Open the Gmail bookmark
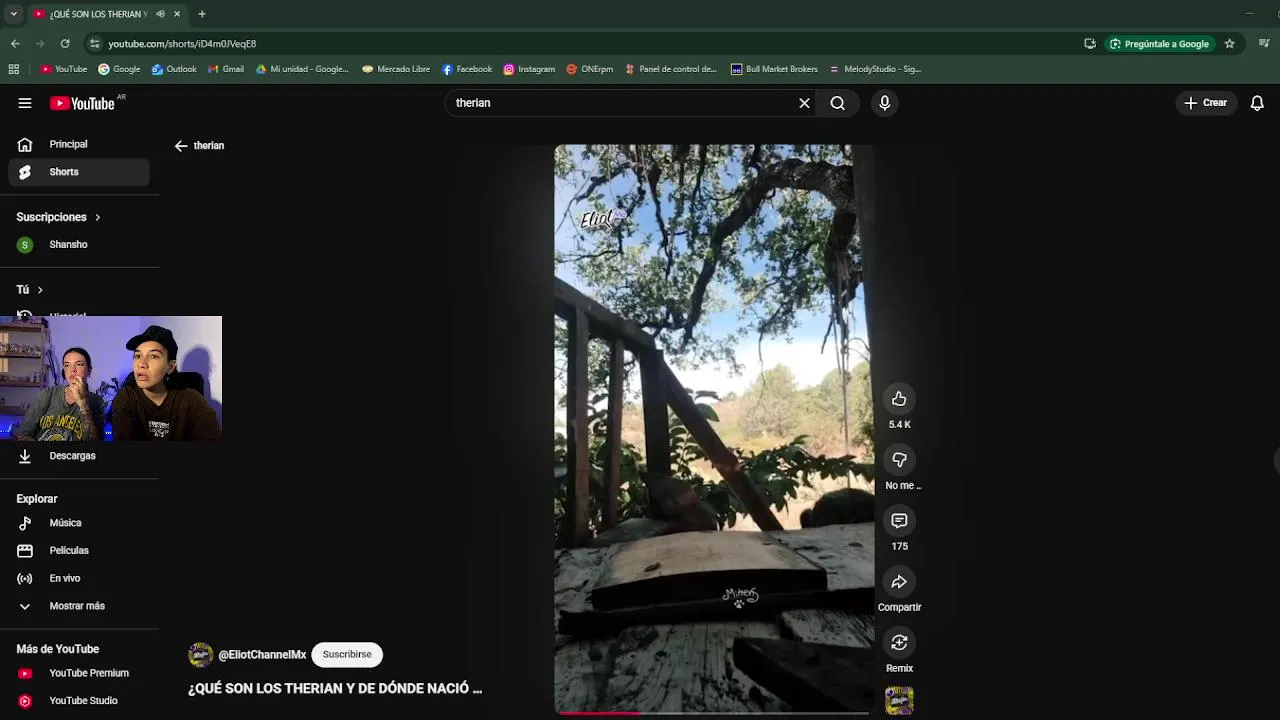This screenshot has width=1280, height=720. coord(226,69)
